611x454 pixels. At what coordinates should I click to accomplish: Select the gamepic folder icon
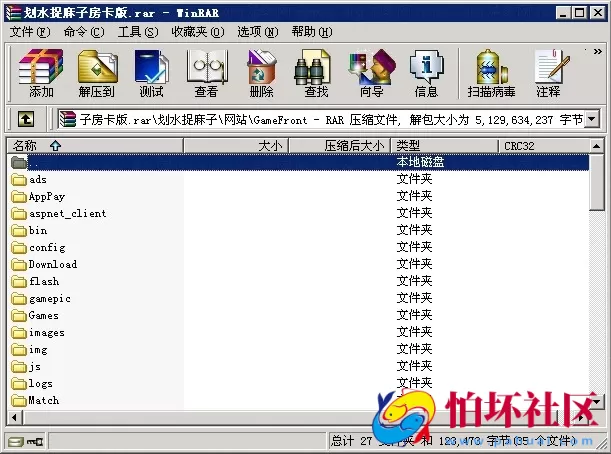(19, 299)
